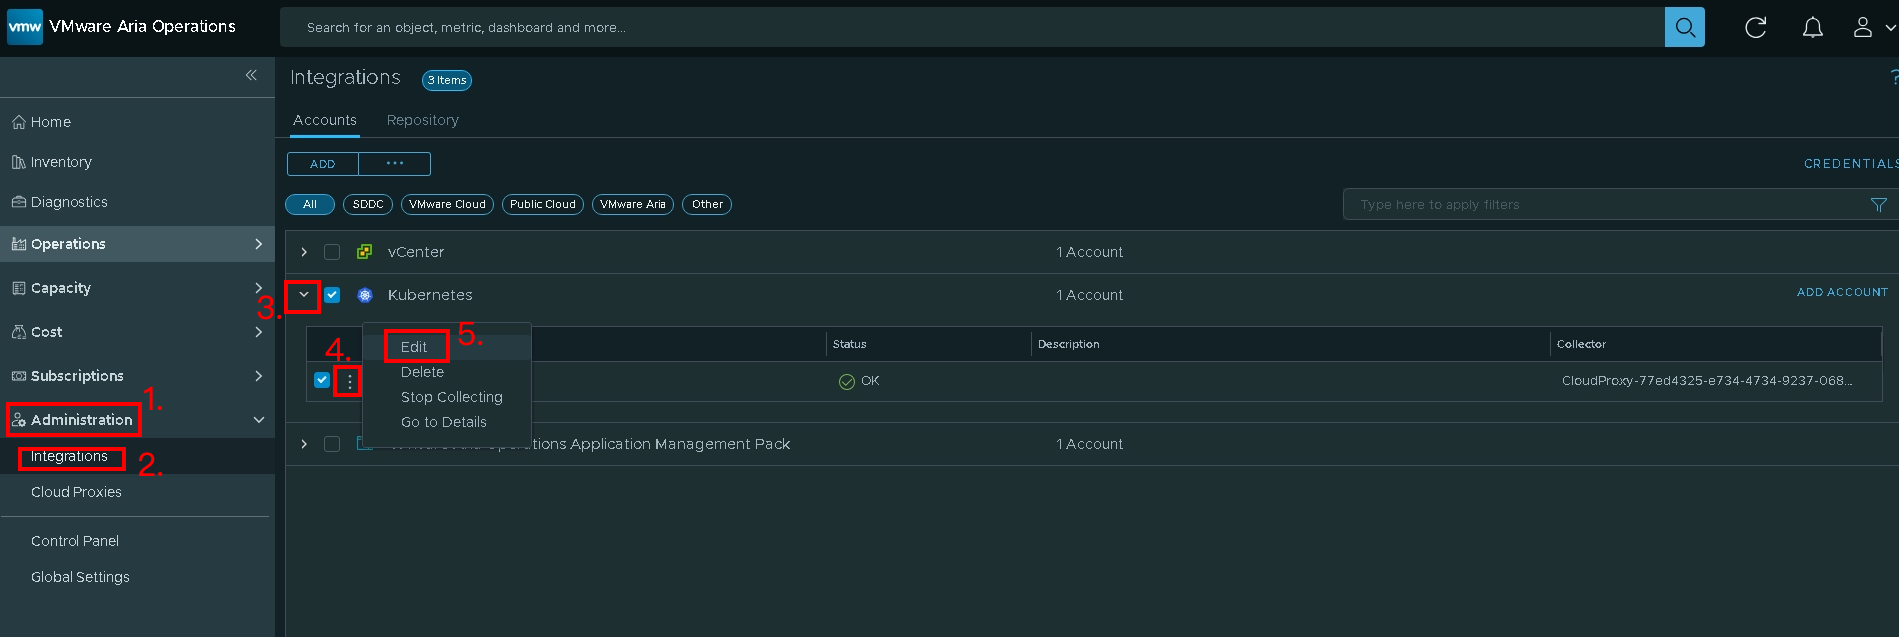Click the Kubernetes wheel icon
Screen dimensions: 1899x637
pos(365,295)
